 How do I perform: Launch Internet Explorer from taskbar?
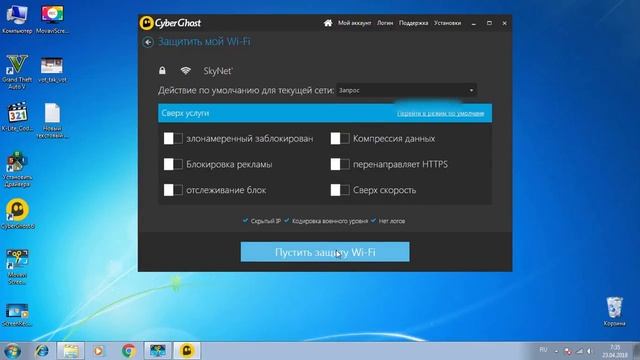[x=42, y=351]
